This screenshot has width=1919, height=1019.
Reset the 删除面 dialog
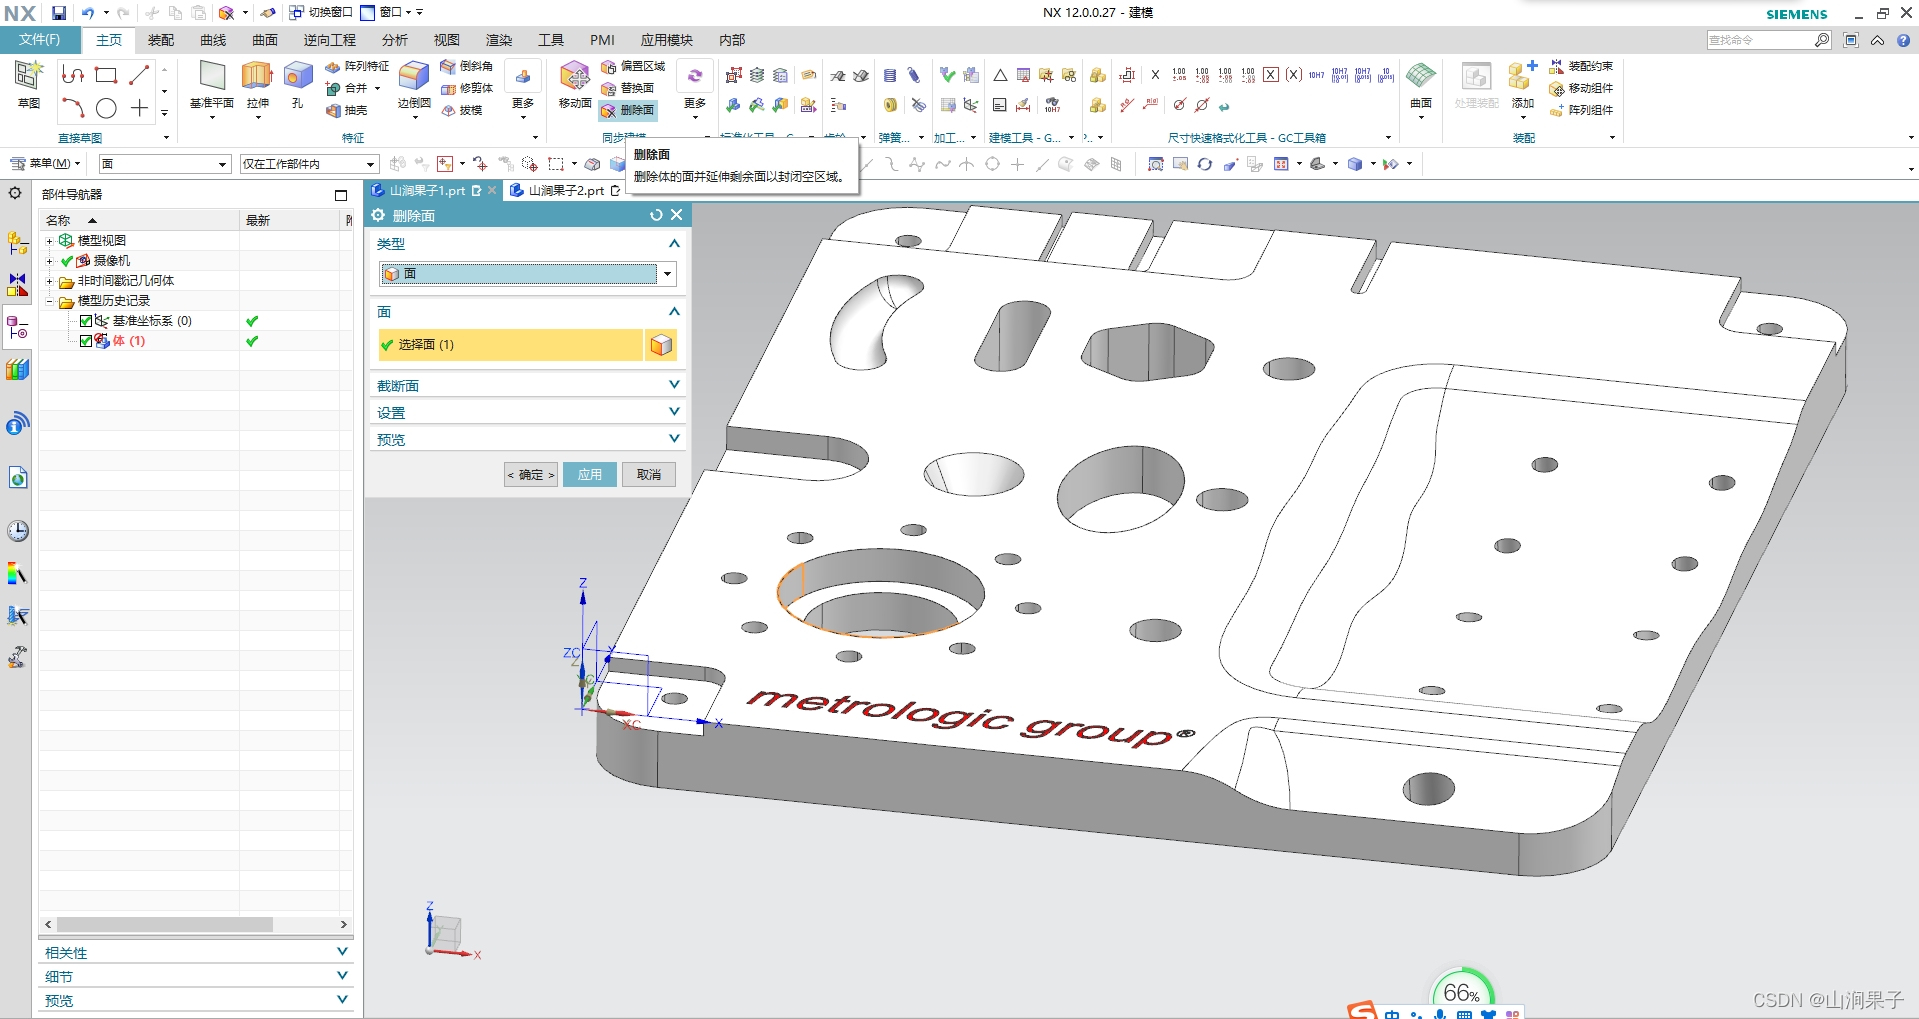click(x=656, y=215)
